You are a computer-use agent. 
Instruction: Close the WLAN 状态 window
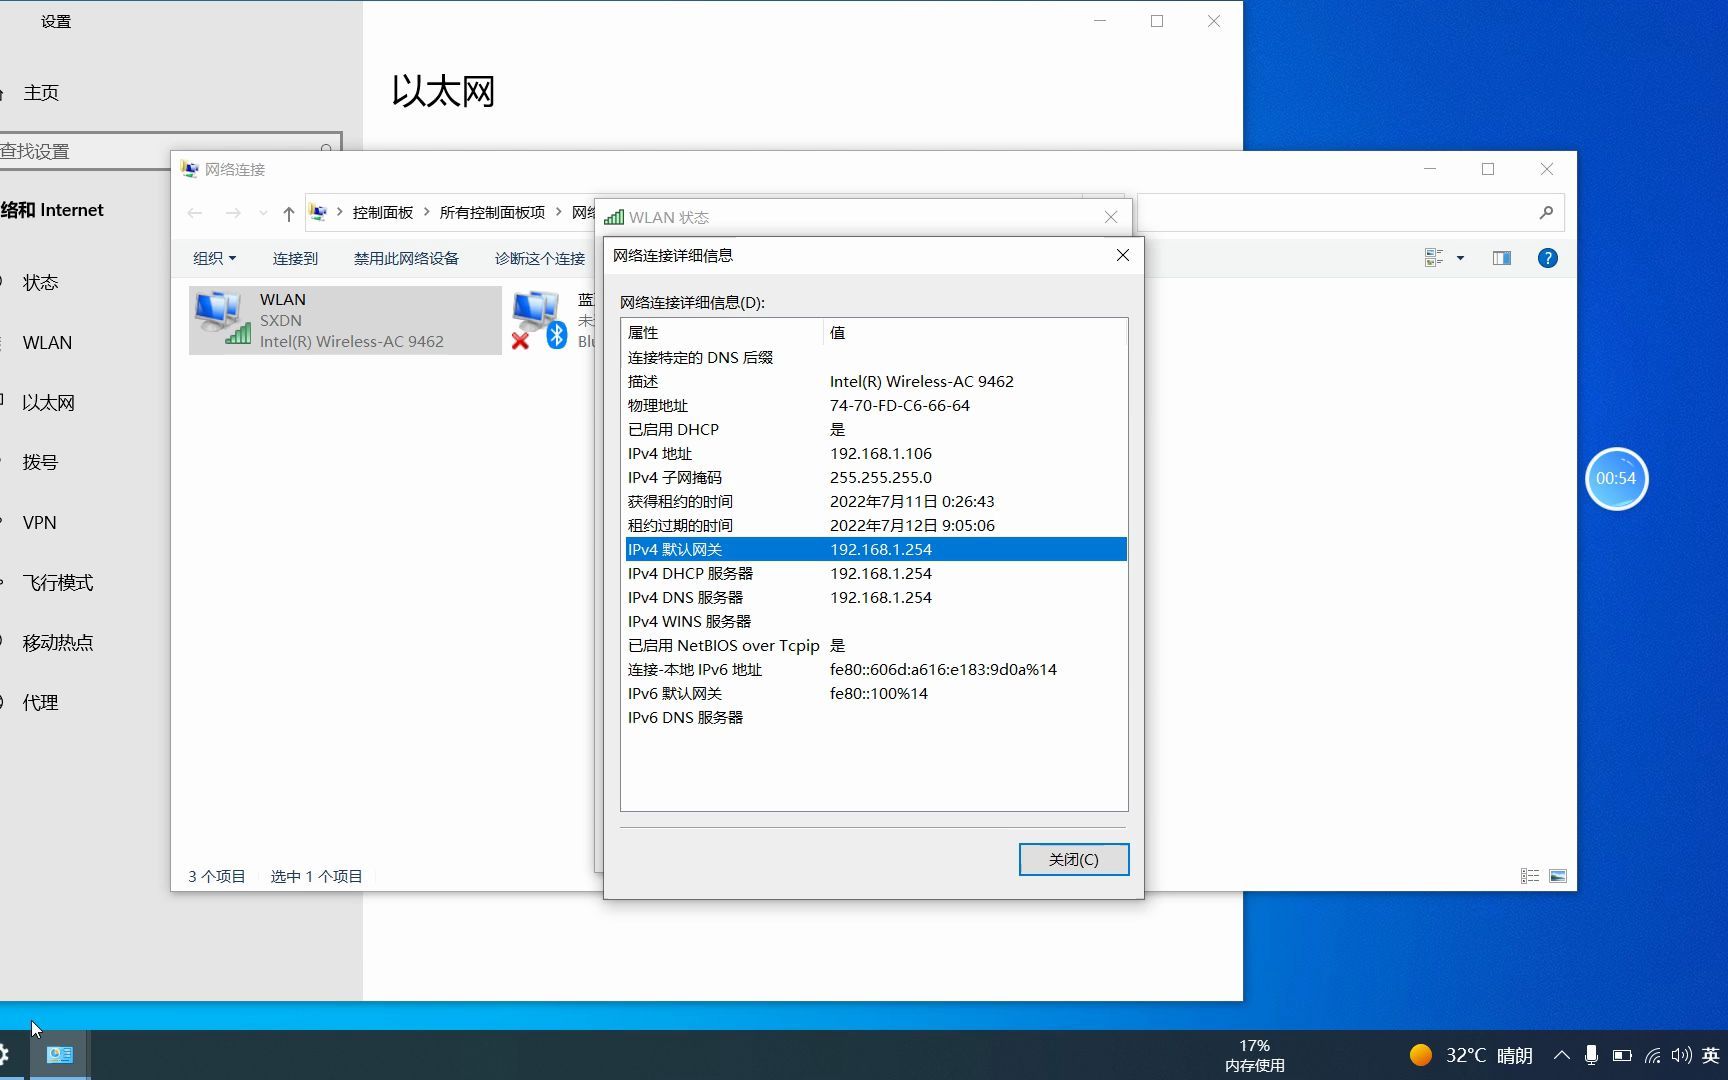coord(1111,217)
